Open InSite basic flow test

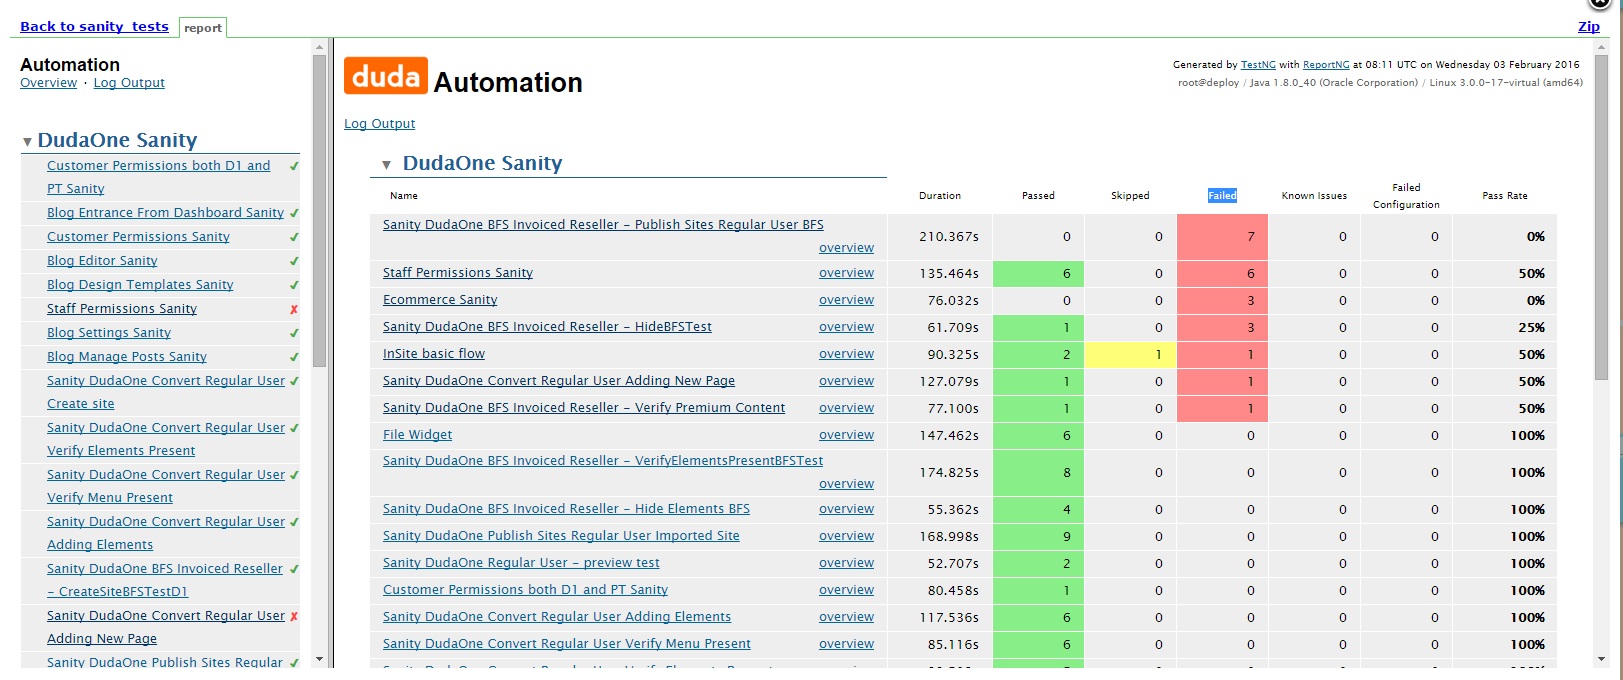pyautogui.click(x=434, y=354)
